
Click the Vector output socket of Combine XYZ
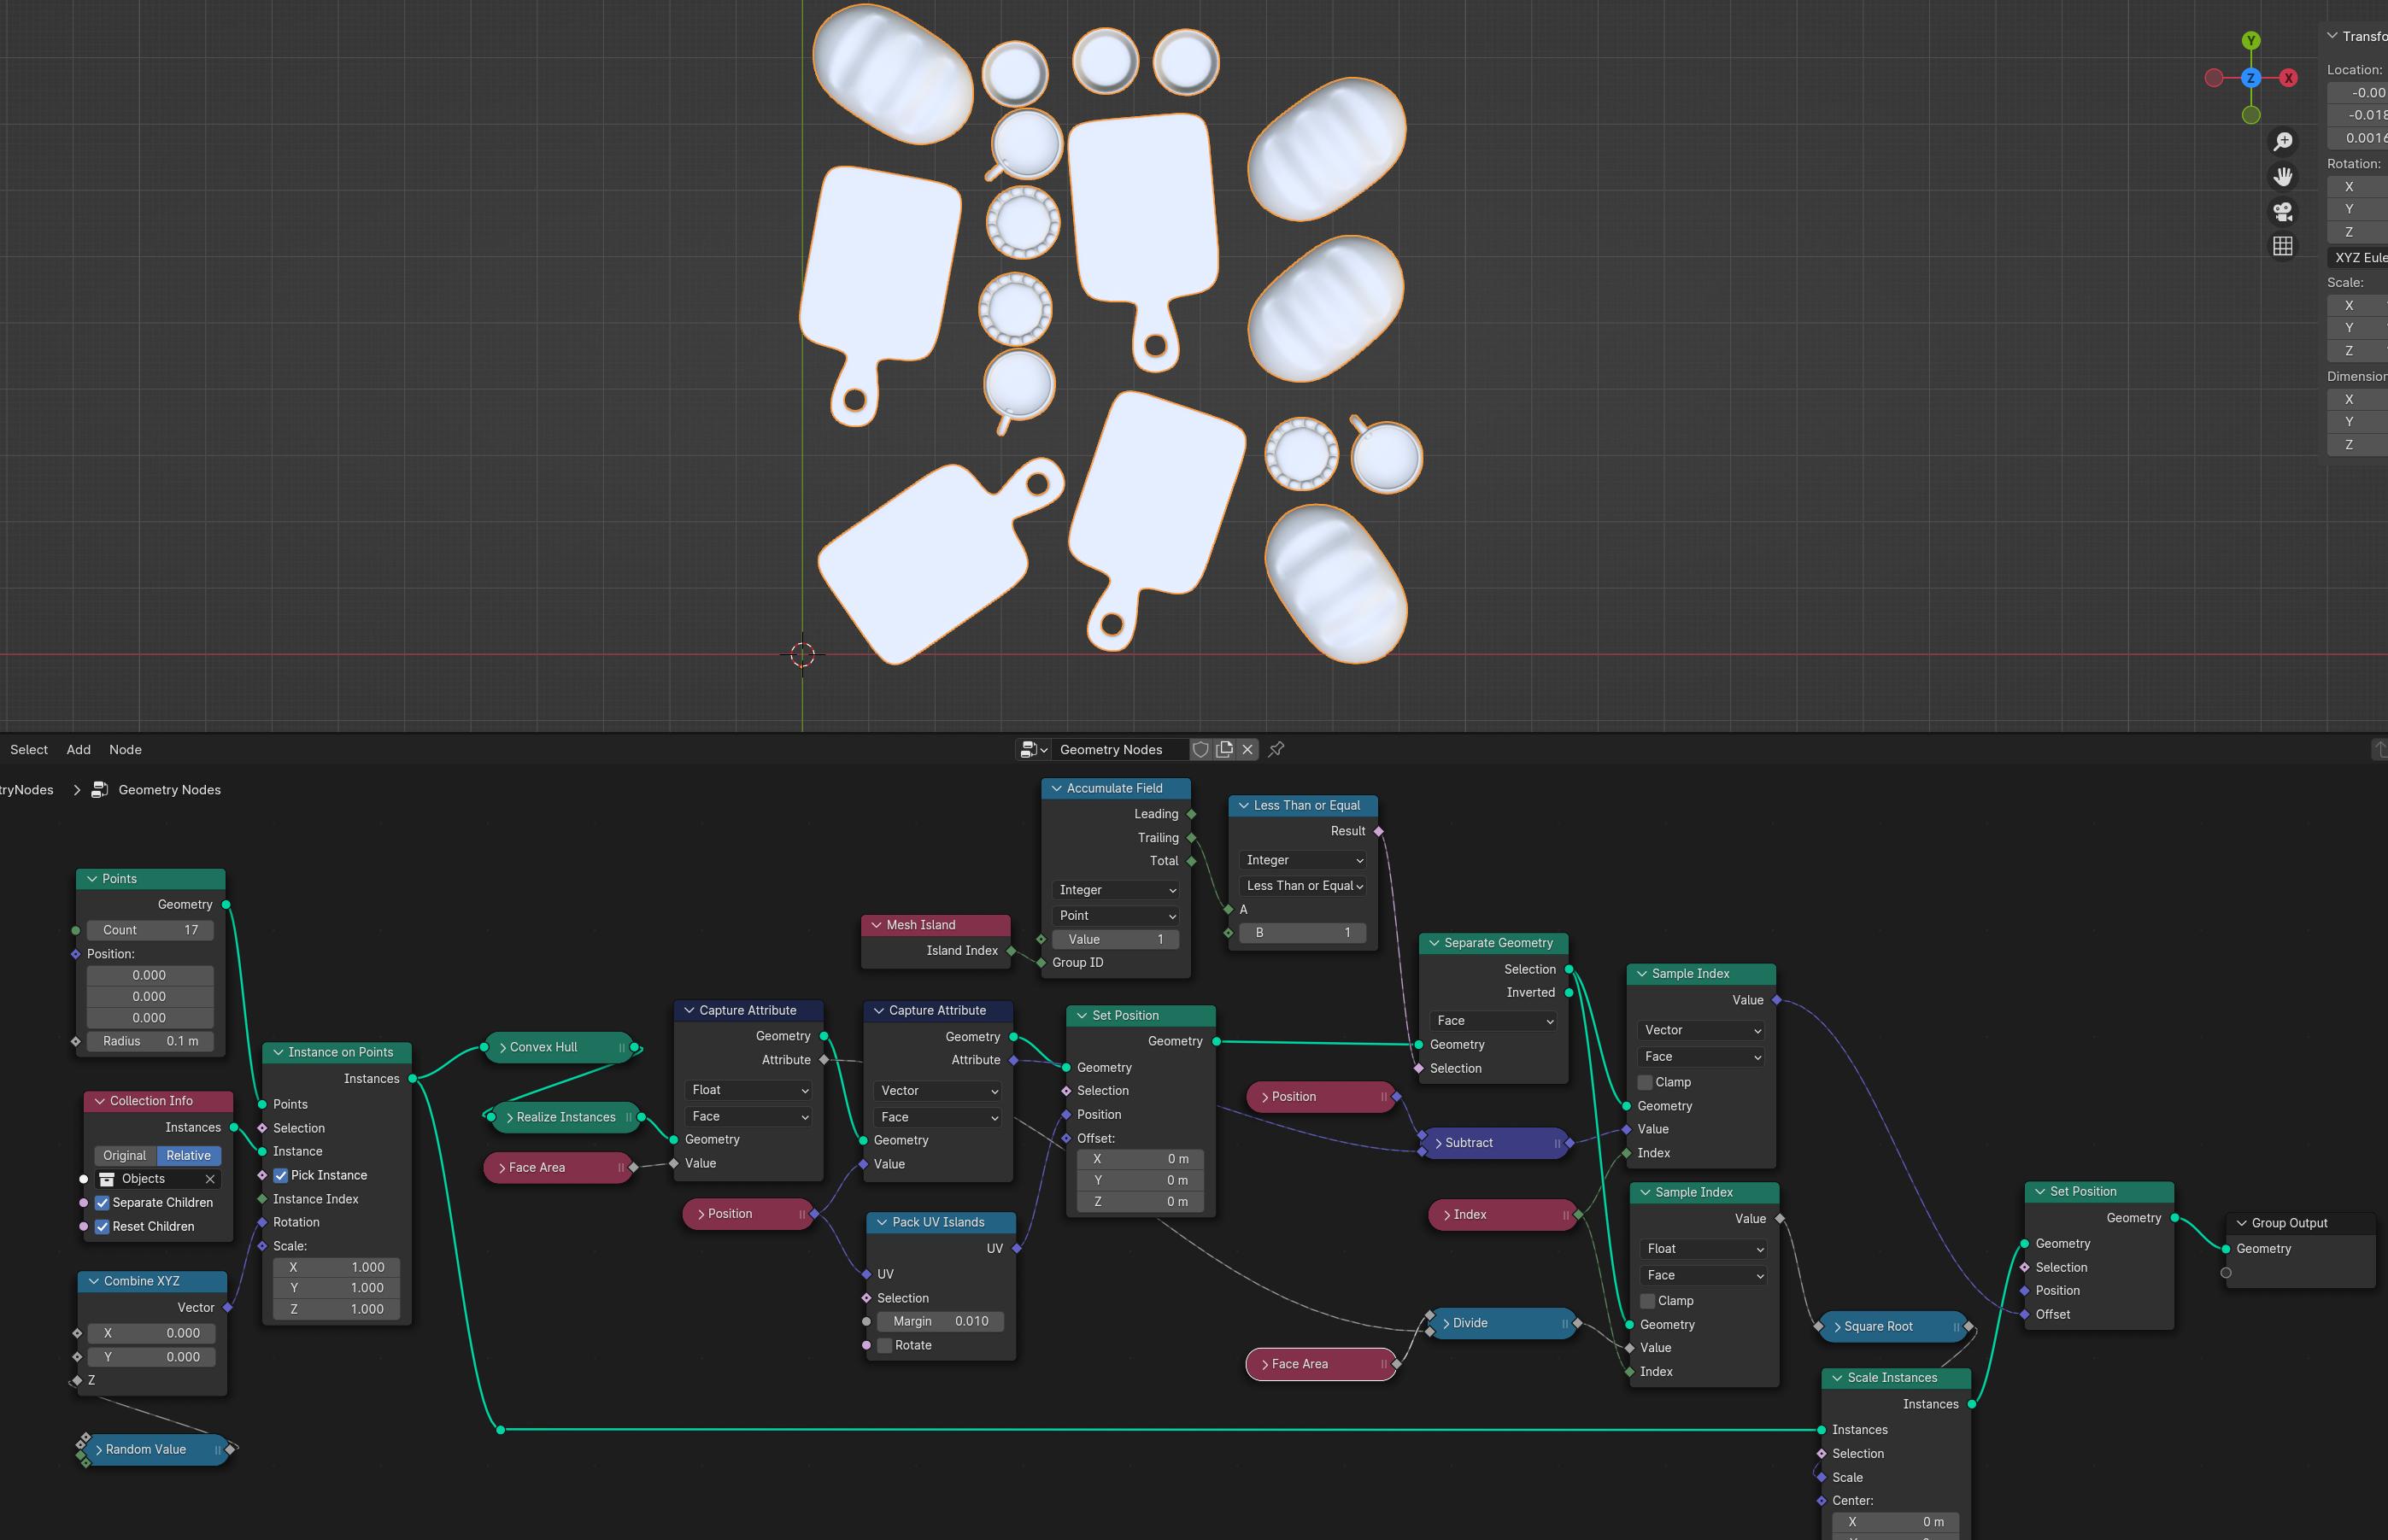pos(228,1307)
